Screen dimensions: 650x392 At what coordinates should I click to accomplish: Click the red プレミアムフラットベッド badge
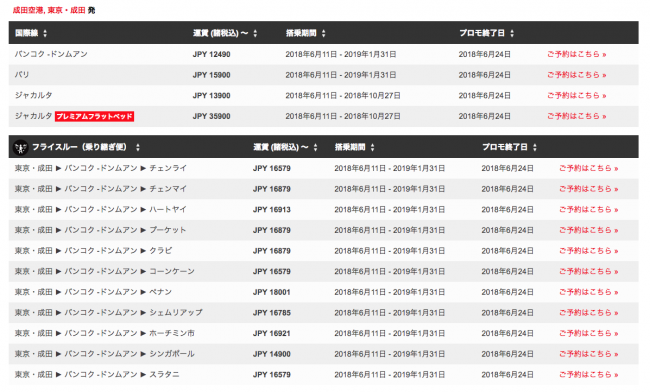pyautogui.click(x=95, y=116)
